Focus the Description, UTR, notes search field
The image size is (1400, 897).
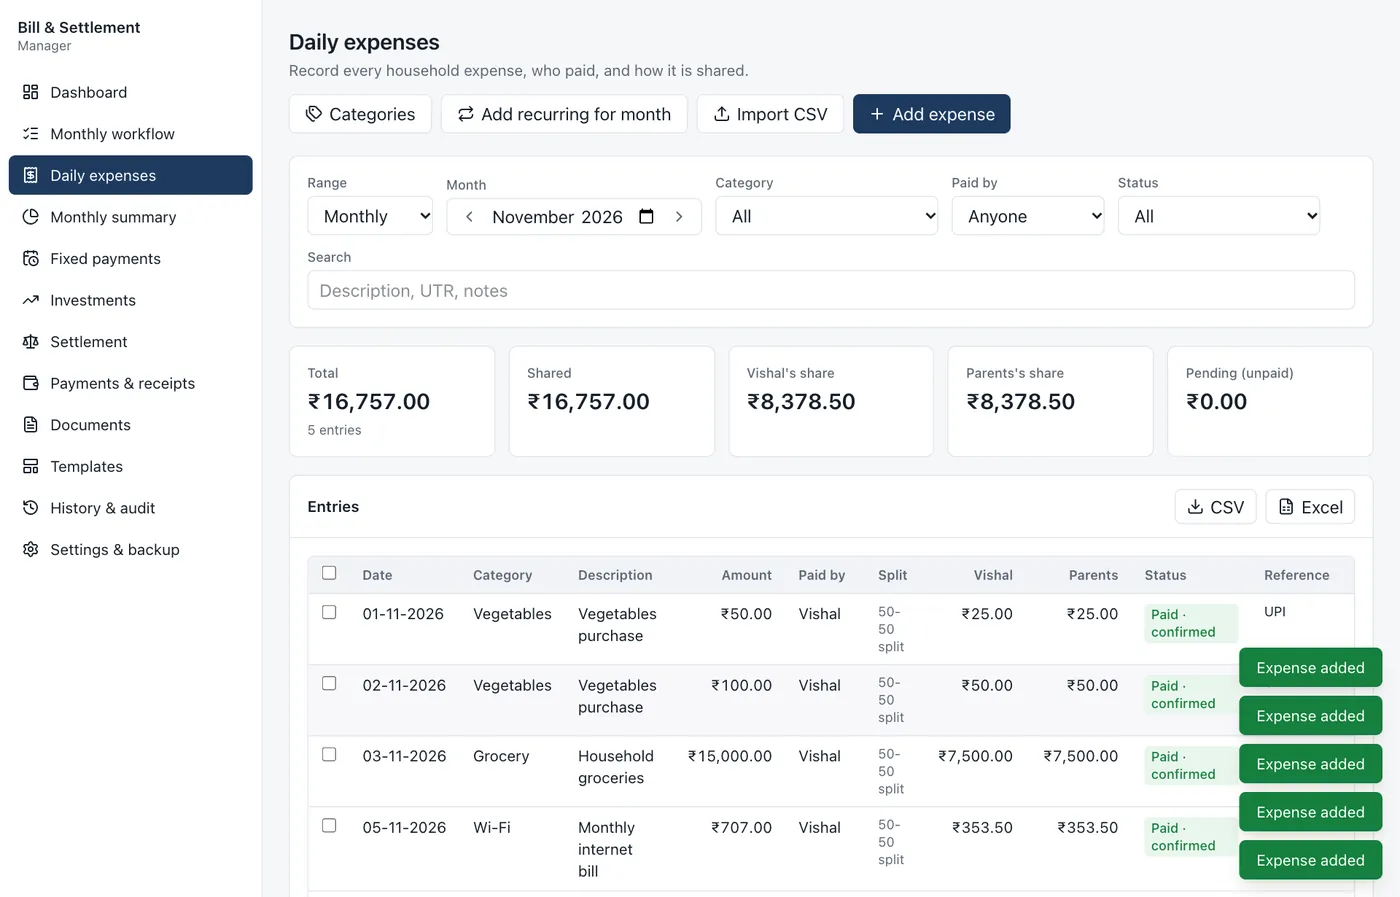click(x=831, y=290)
